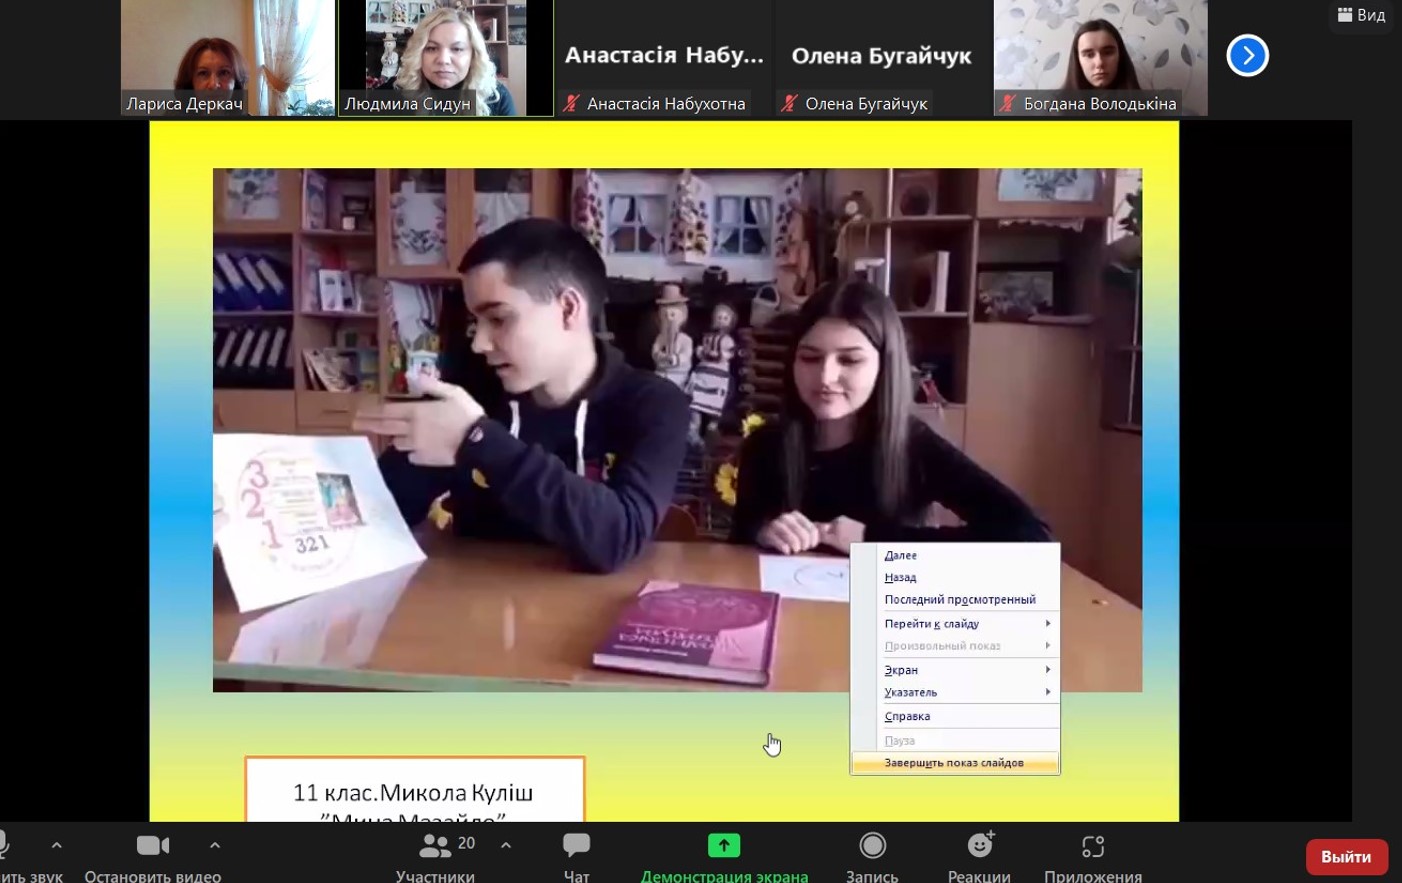Viewport: 1402px width, 883px height.
Task: Click the red Выйти button
Action: (1346, 857)
